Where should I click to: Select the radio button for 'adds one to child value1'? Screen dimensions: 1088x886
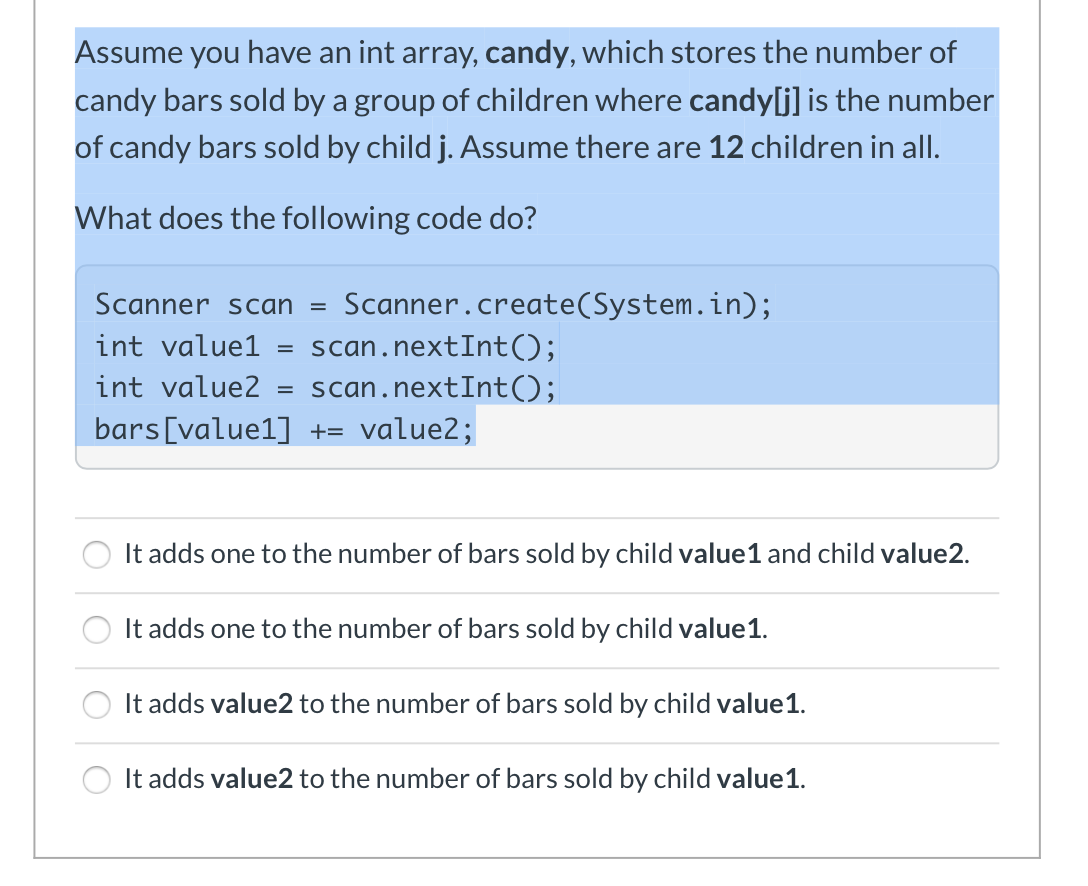(96, 630)
